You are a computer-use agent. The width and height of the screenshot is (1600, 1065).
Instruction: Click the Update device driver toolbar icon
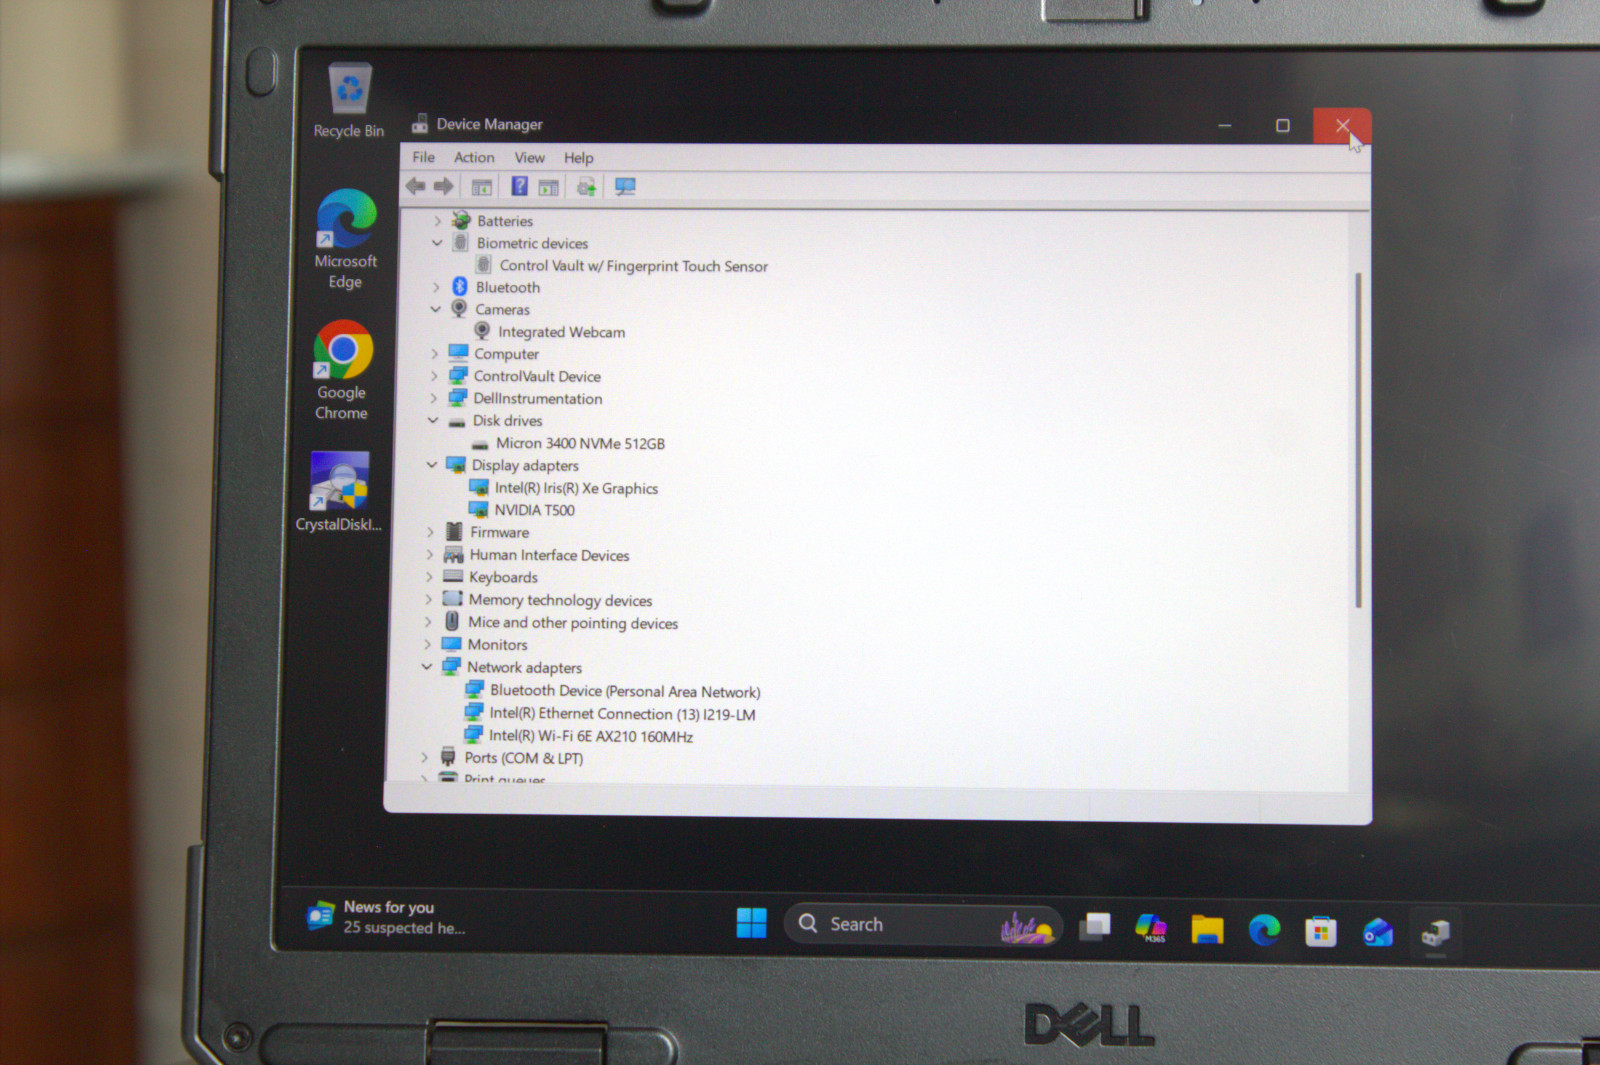[x=586, y=187]
